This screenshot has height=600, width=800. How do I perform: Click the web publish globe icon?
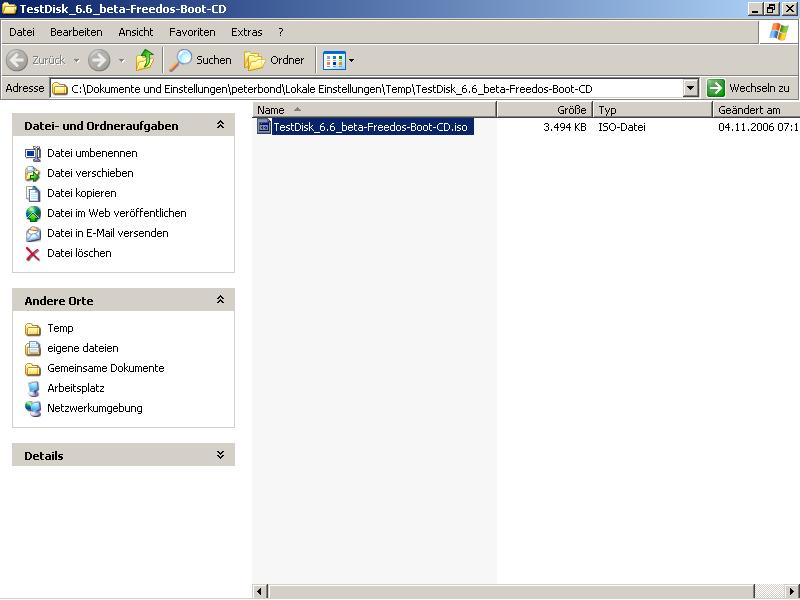33,213
